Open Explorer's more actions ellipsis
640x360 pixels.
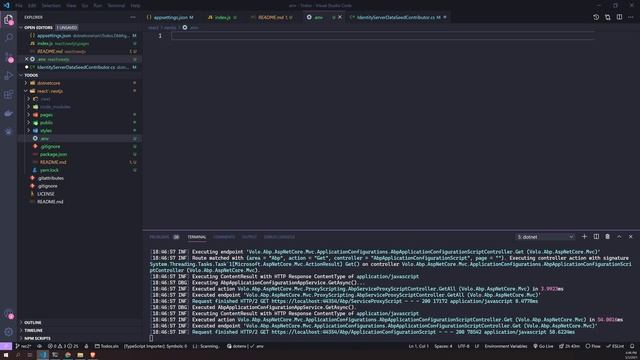click(133, 17)
